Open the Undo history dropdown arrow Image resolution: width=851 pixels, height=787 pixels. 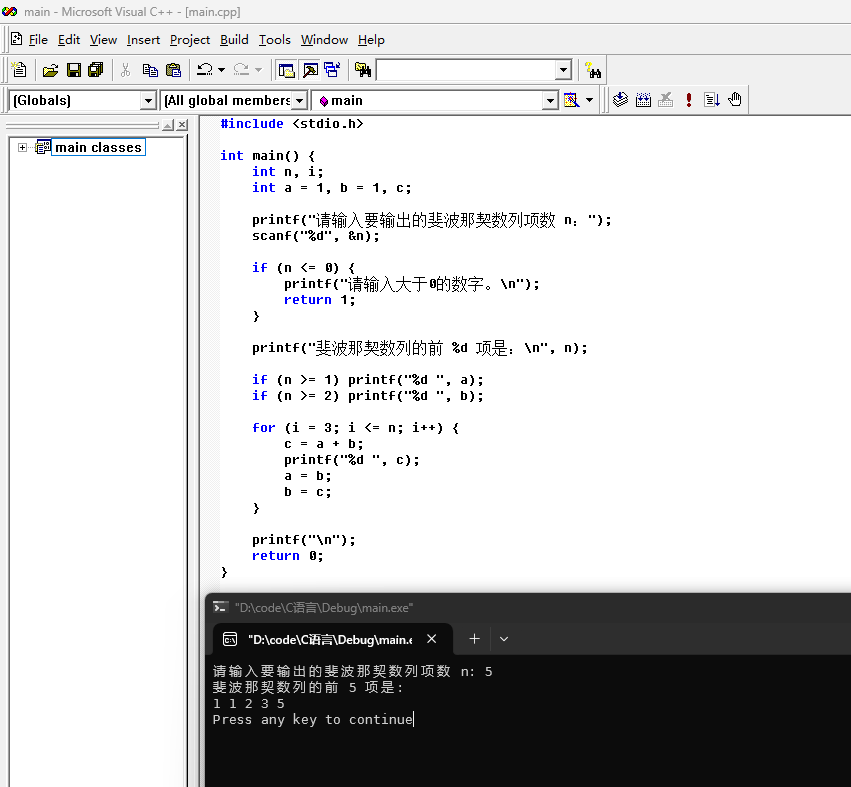(221, 70)
